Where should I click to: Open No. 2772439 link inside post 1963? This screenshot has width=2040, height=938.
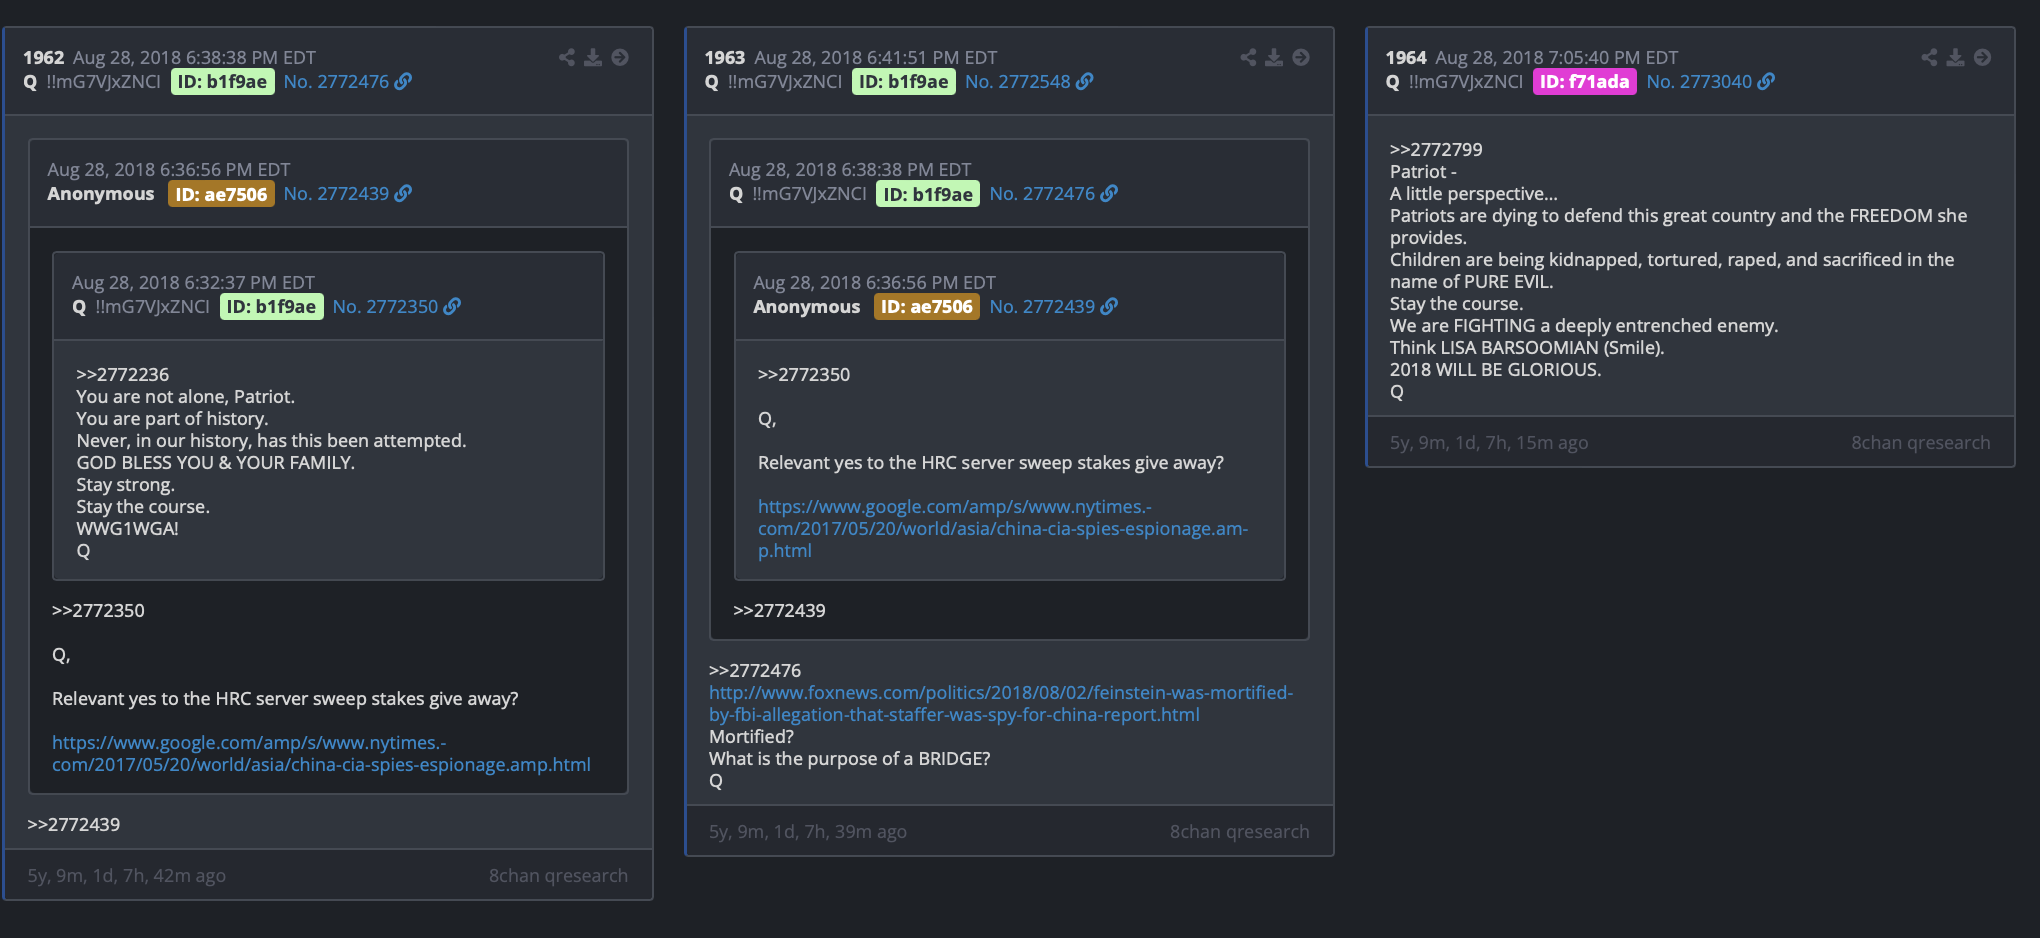pos(1042,306)
